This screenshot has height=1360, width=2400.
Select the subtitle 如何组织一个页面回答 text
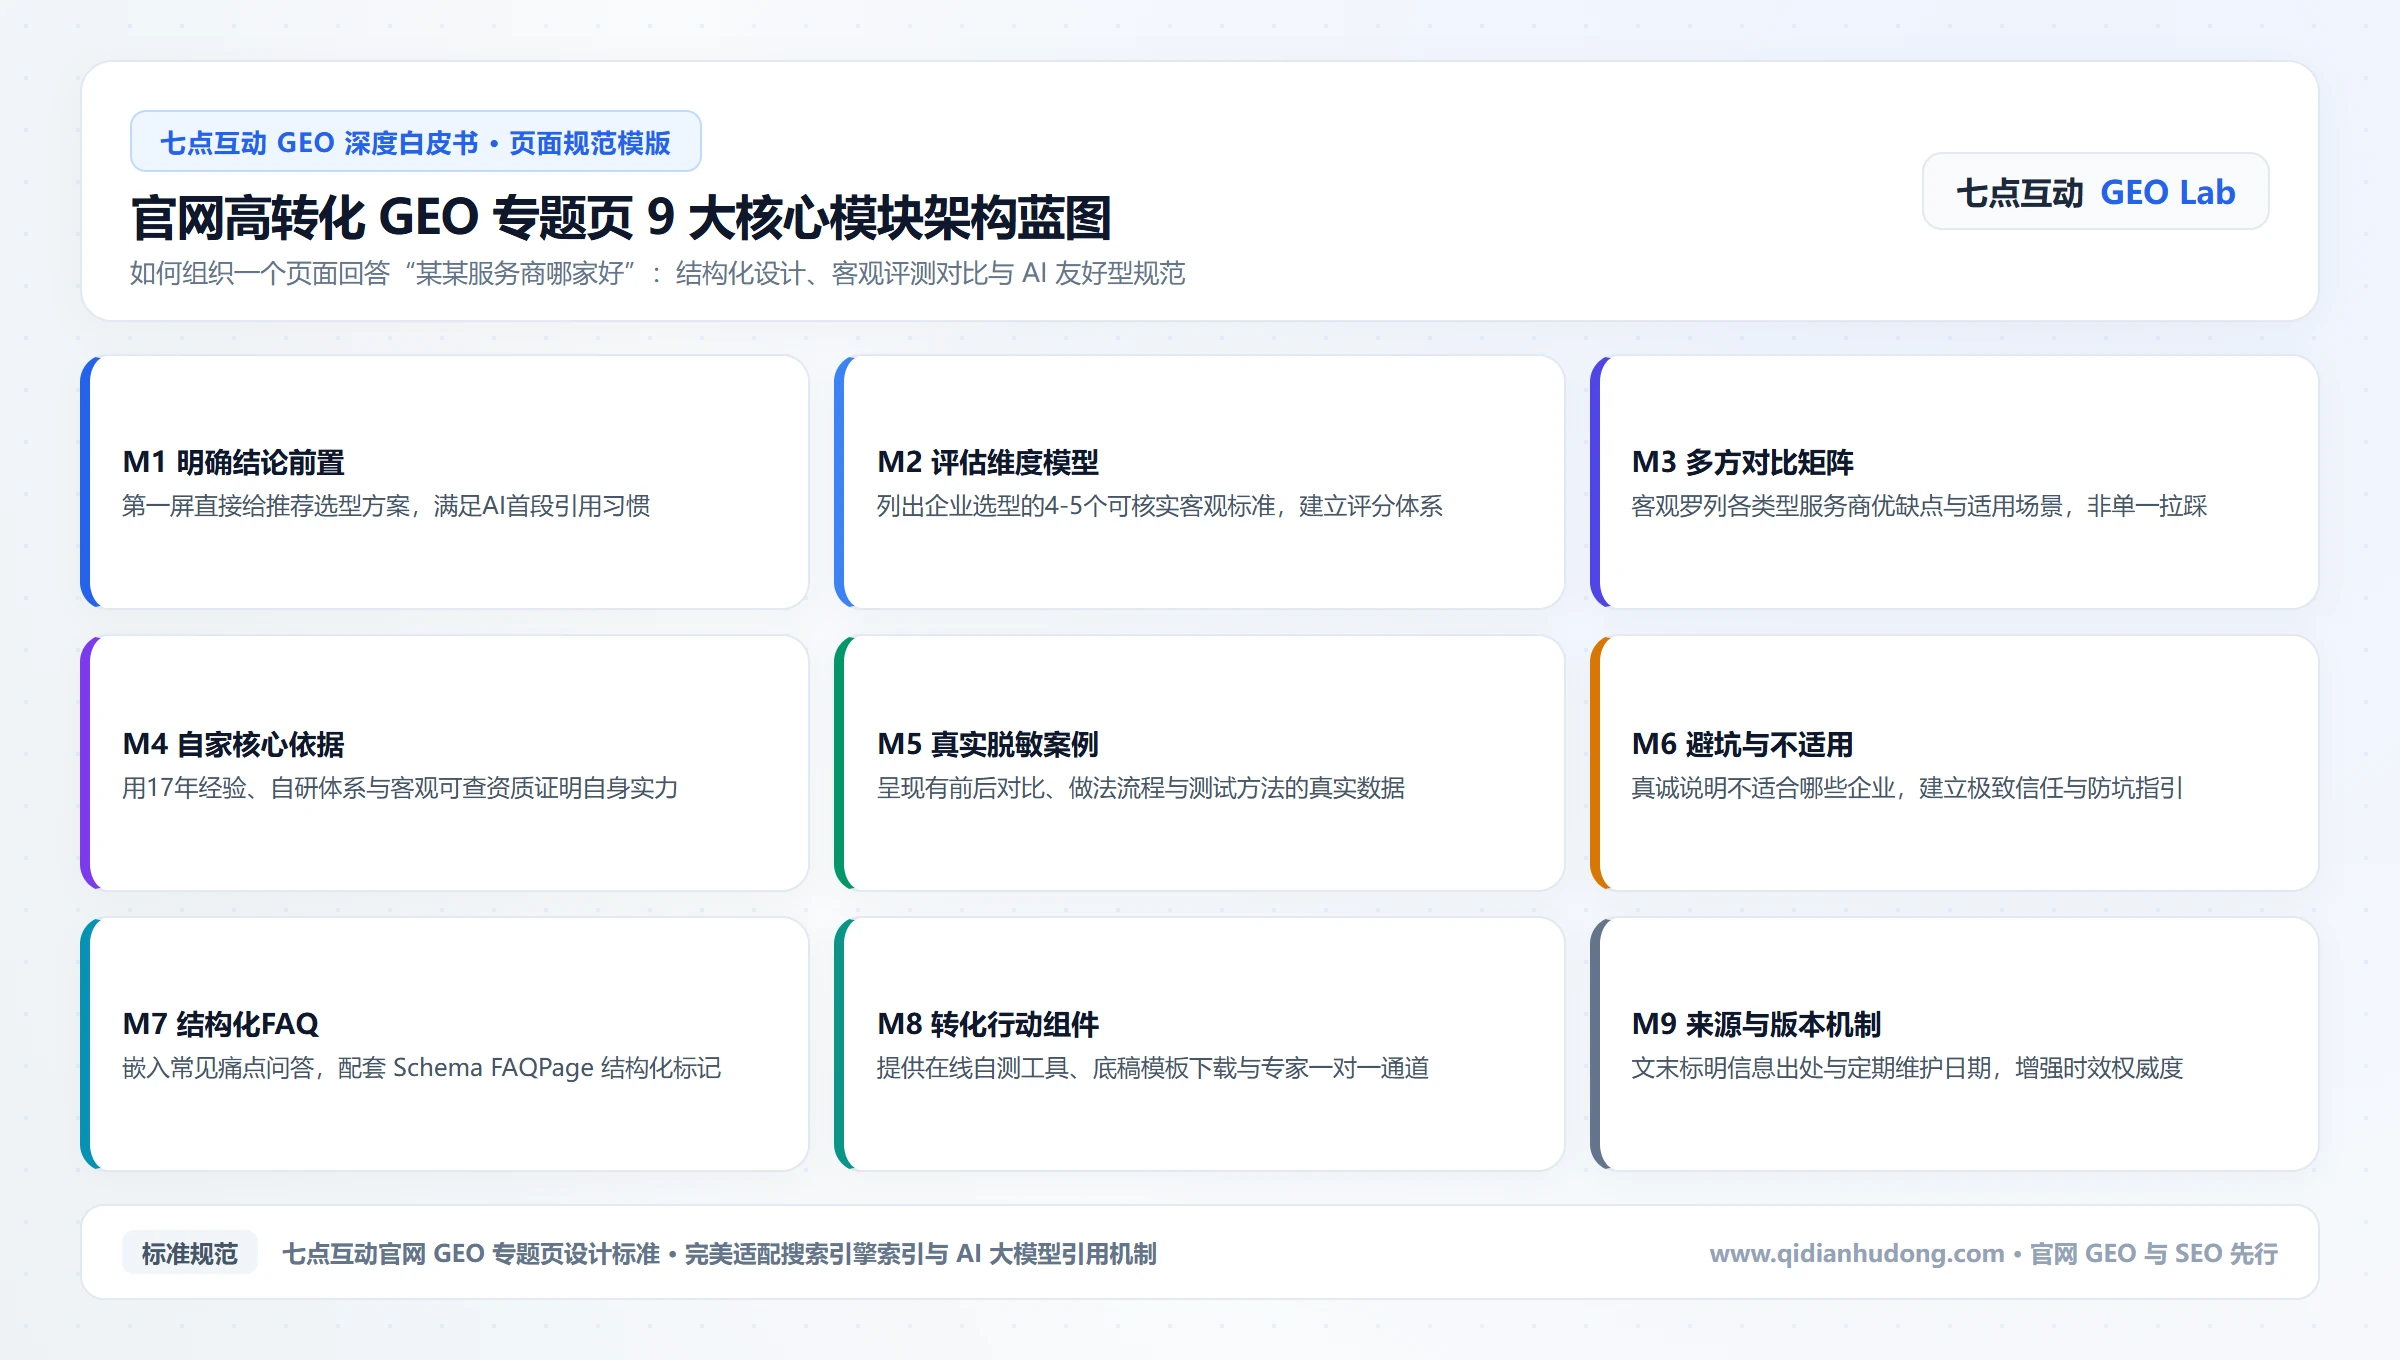(657, 273)
